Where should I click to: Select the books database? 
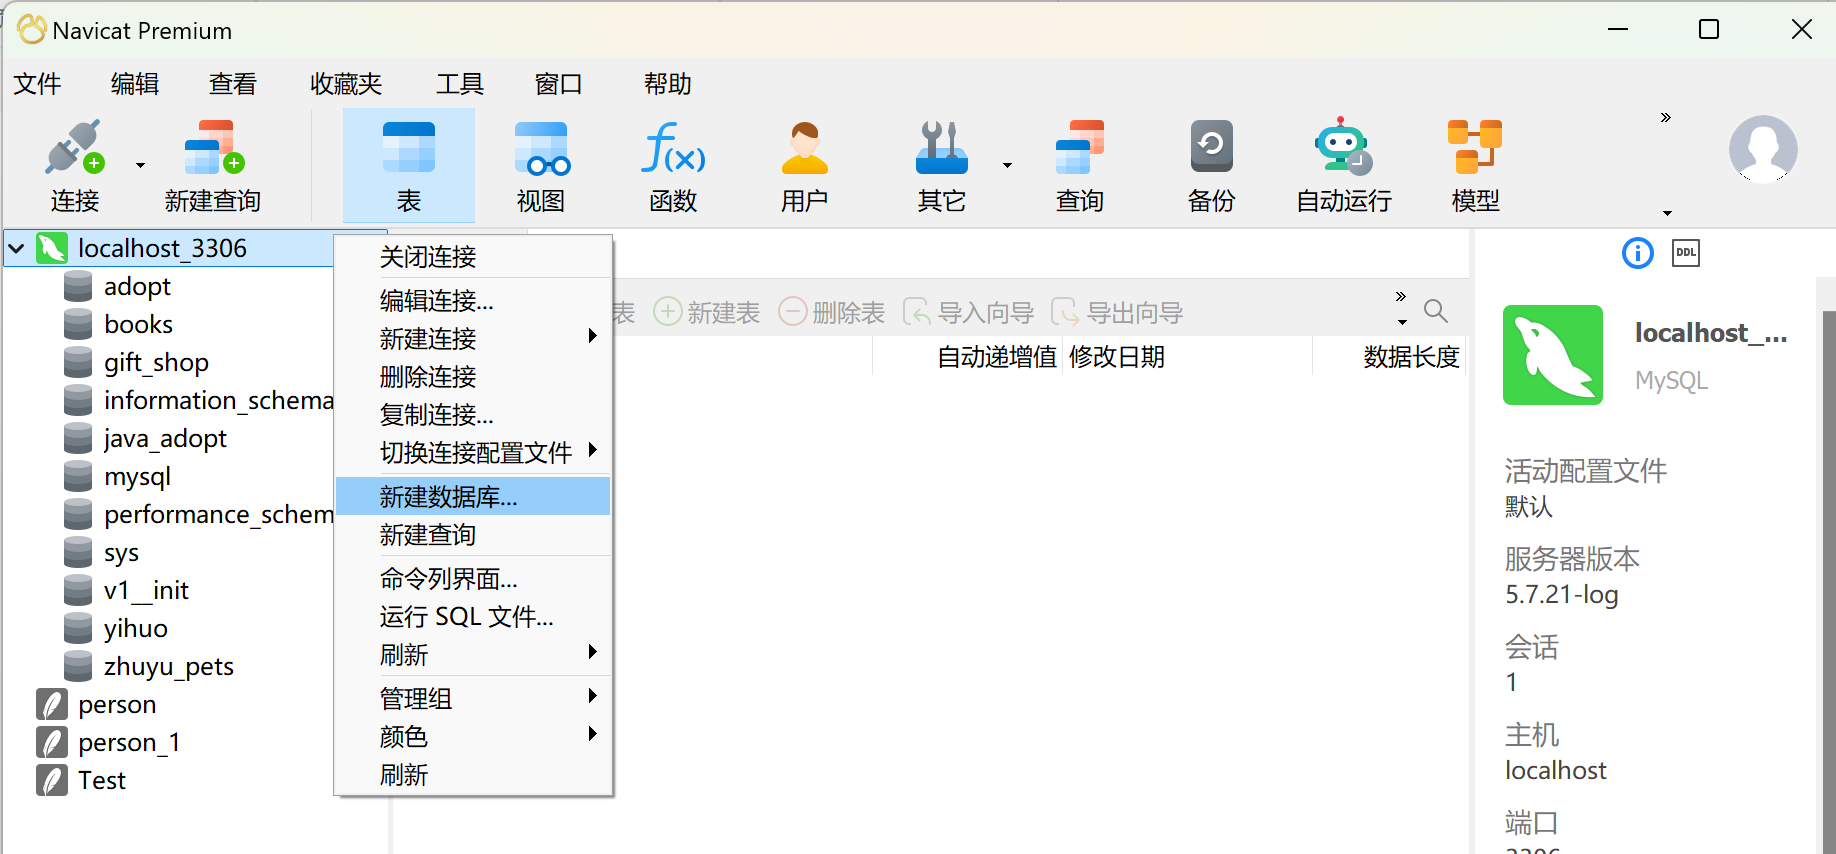pos(139,325)
